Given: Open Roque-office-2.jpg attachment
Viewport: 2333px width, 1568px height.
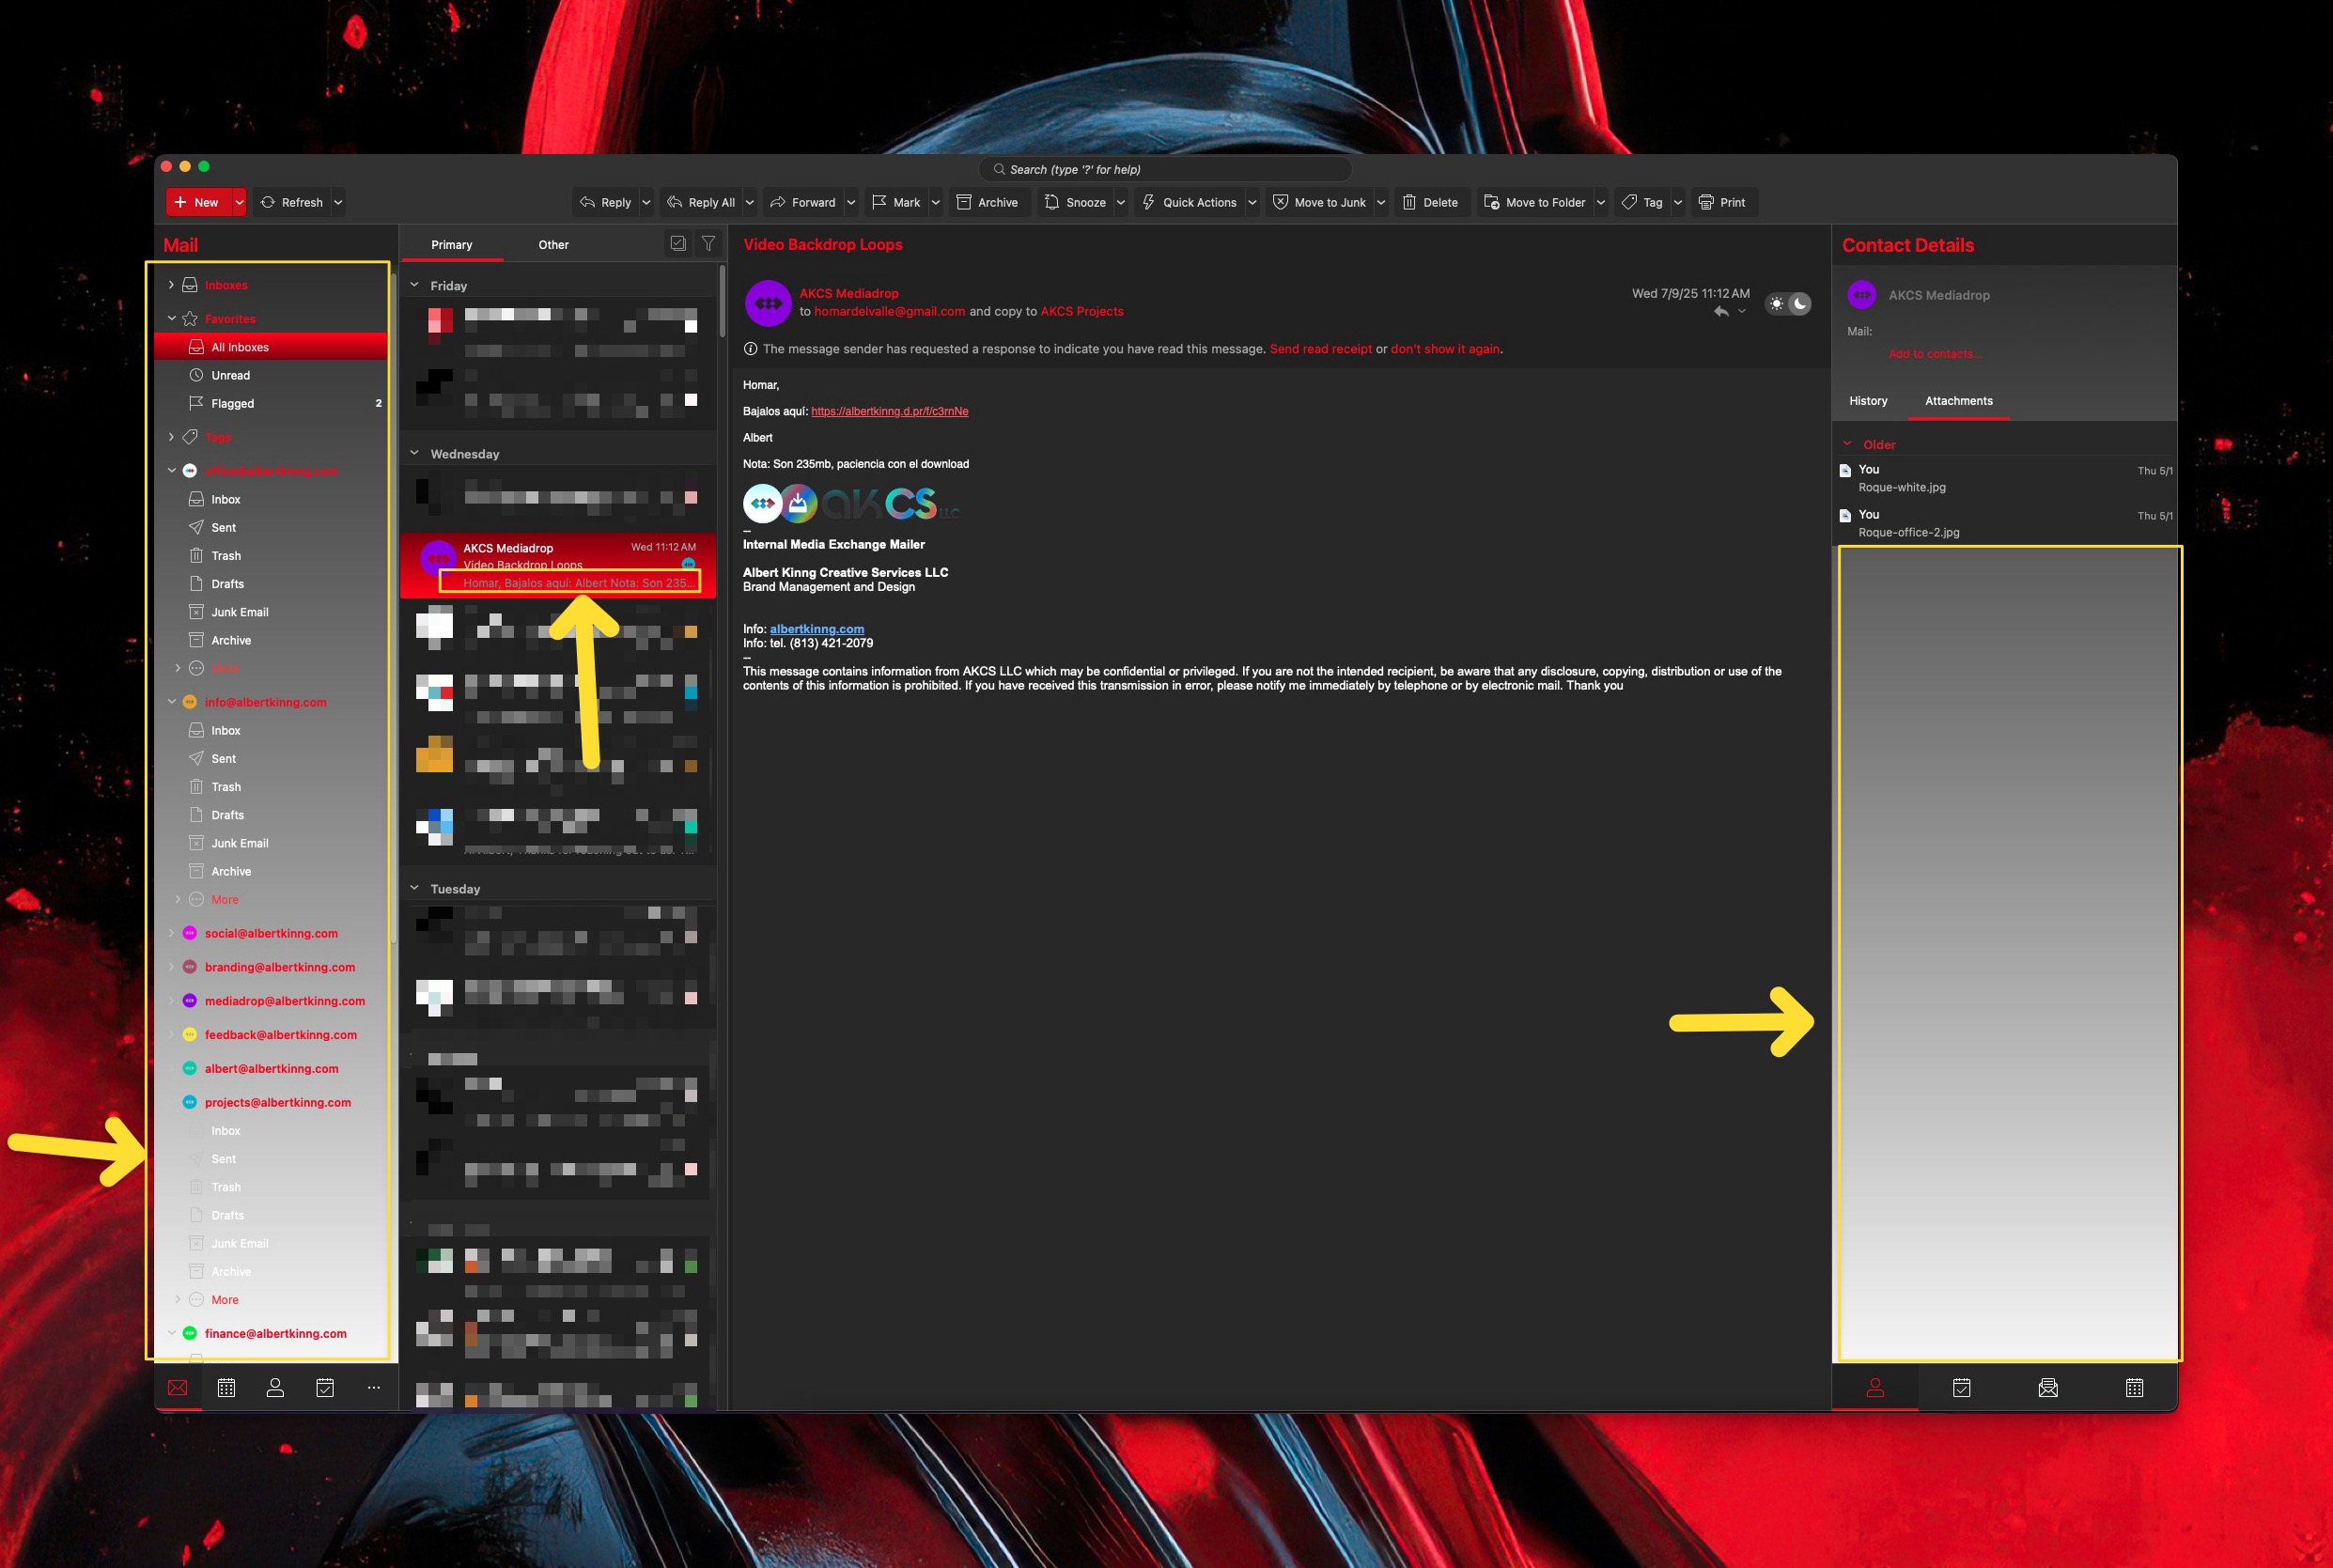Looking at the screenshot, I should pos(2005,523).
